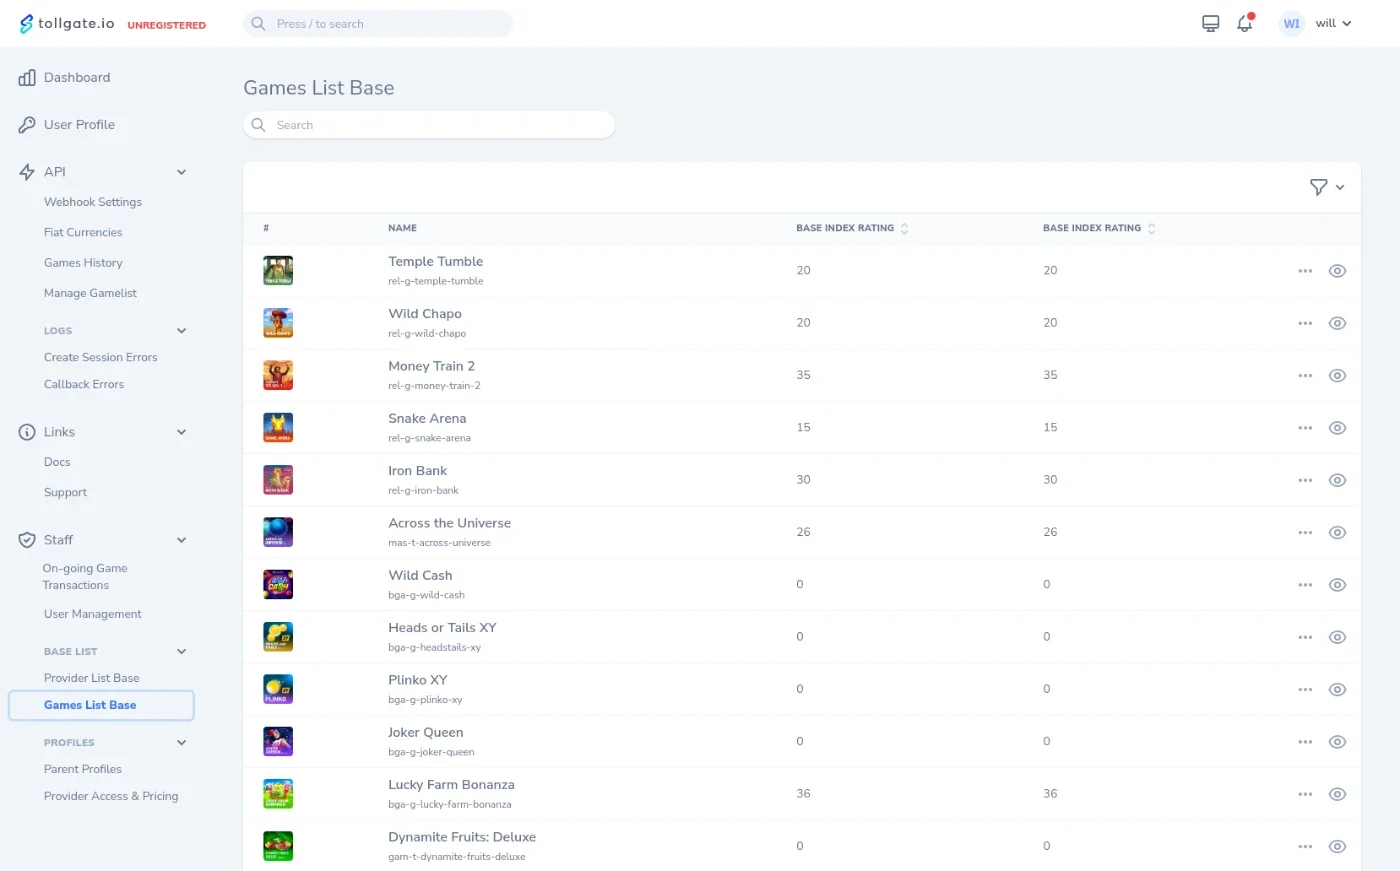Viewport: 1400px width, 871px height.
Task: Collapse the Staff sidebar section
Action: tap(181, 540)
